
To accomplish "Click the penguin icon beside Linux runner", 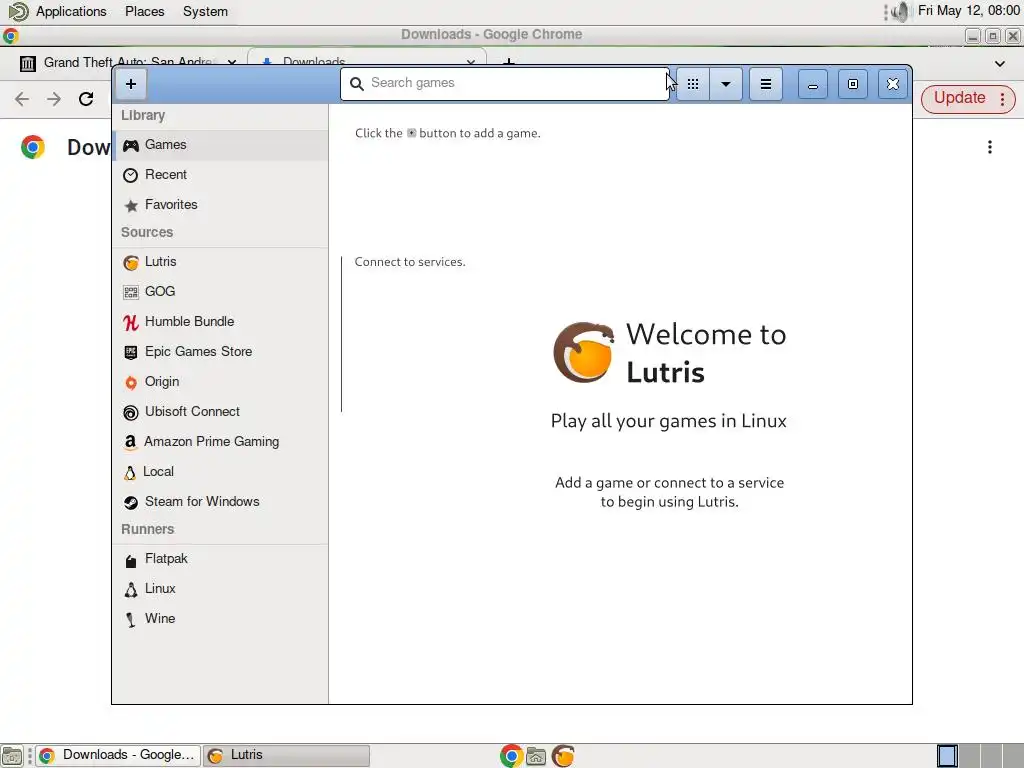I will [131, 590].
